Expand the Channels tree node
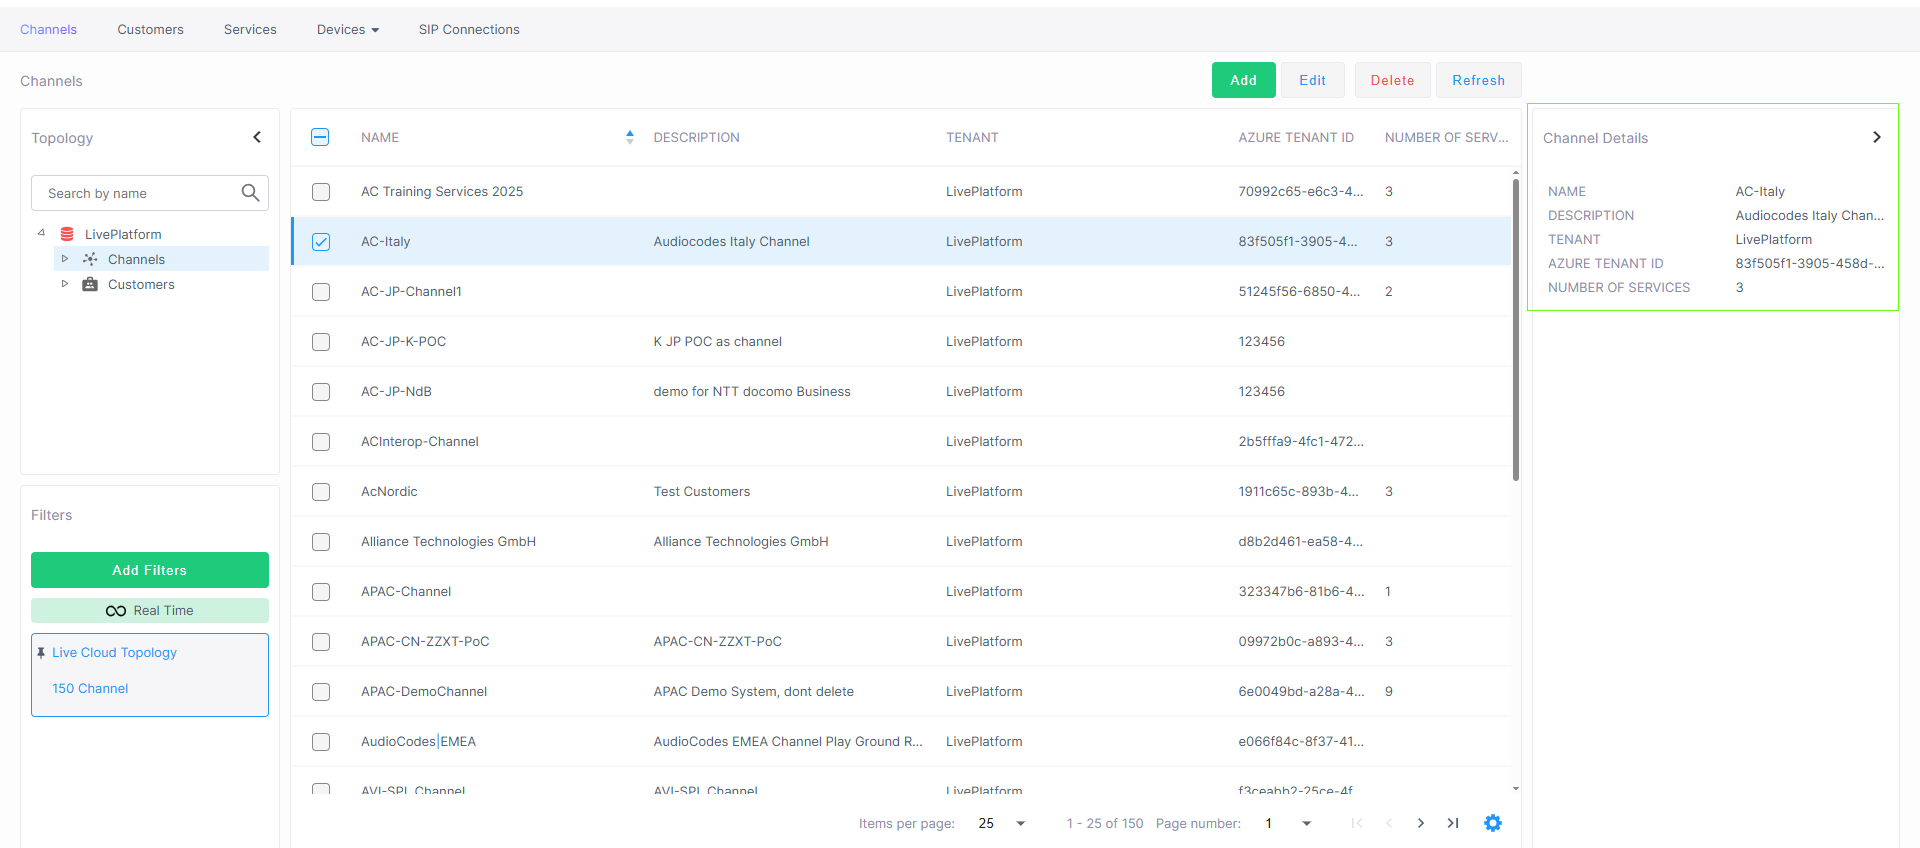The height and width of the screenshot is (848, 1920). pos(65,259)
